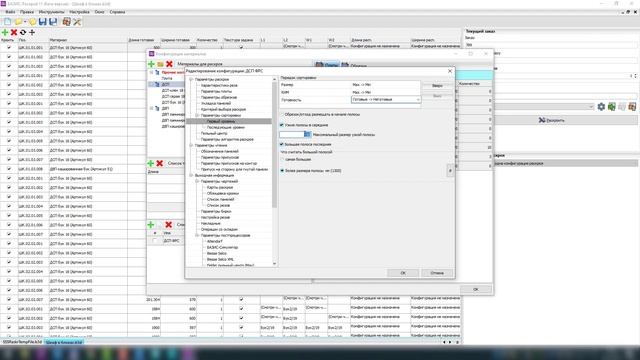Viewport: 640px width, 360px height.
Task: Collapse the Параметры чертежей tree node
Action: (197, 181)
